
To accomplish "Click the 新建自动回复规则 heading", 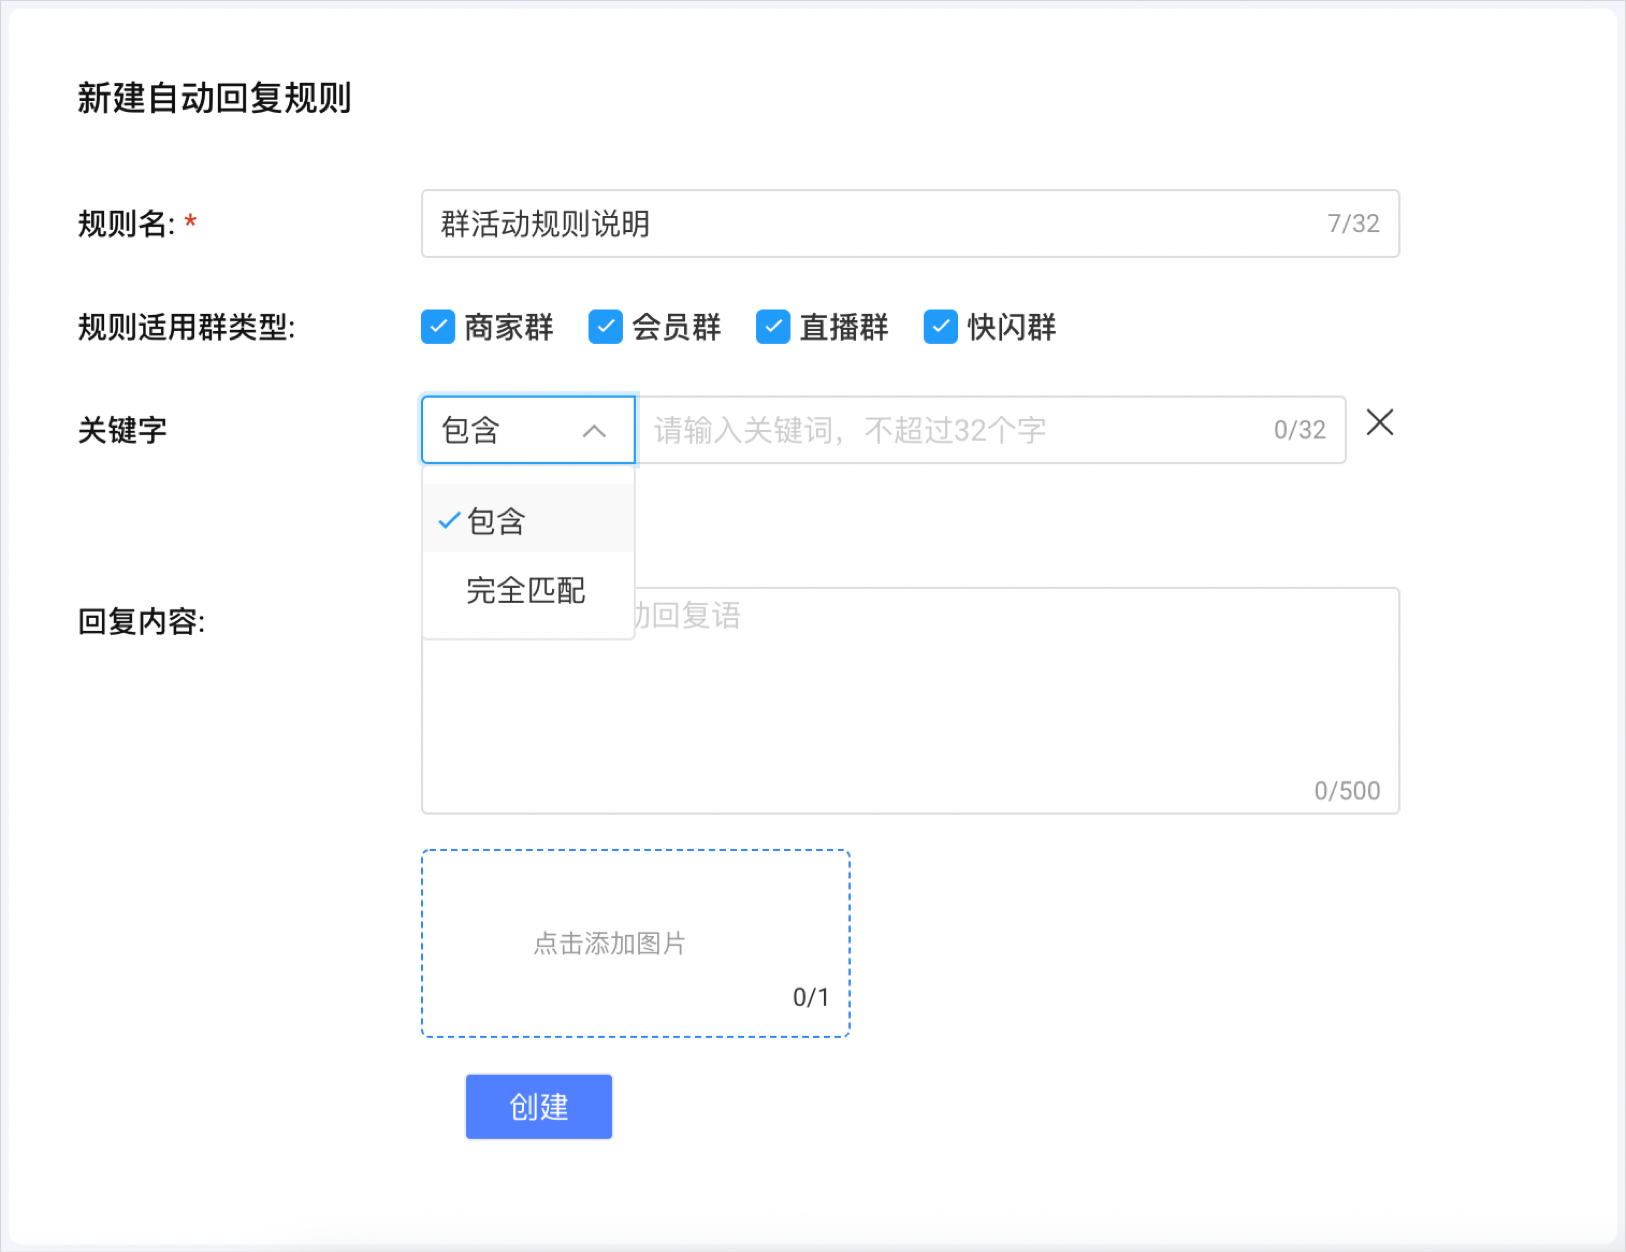I will pos(215,98).
